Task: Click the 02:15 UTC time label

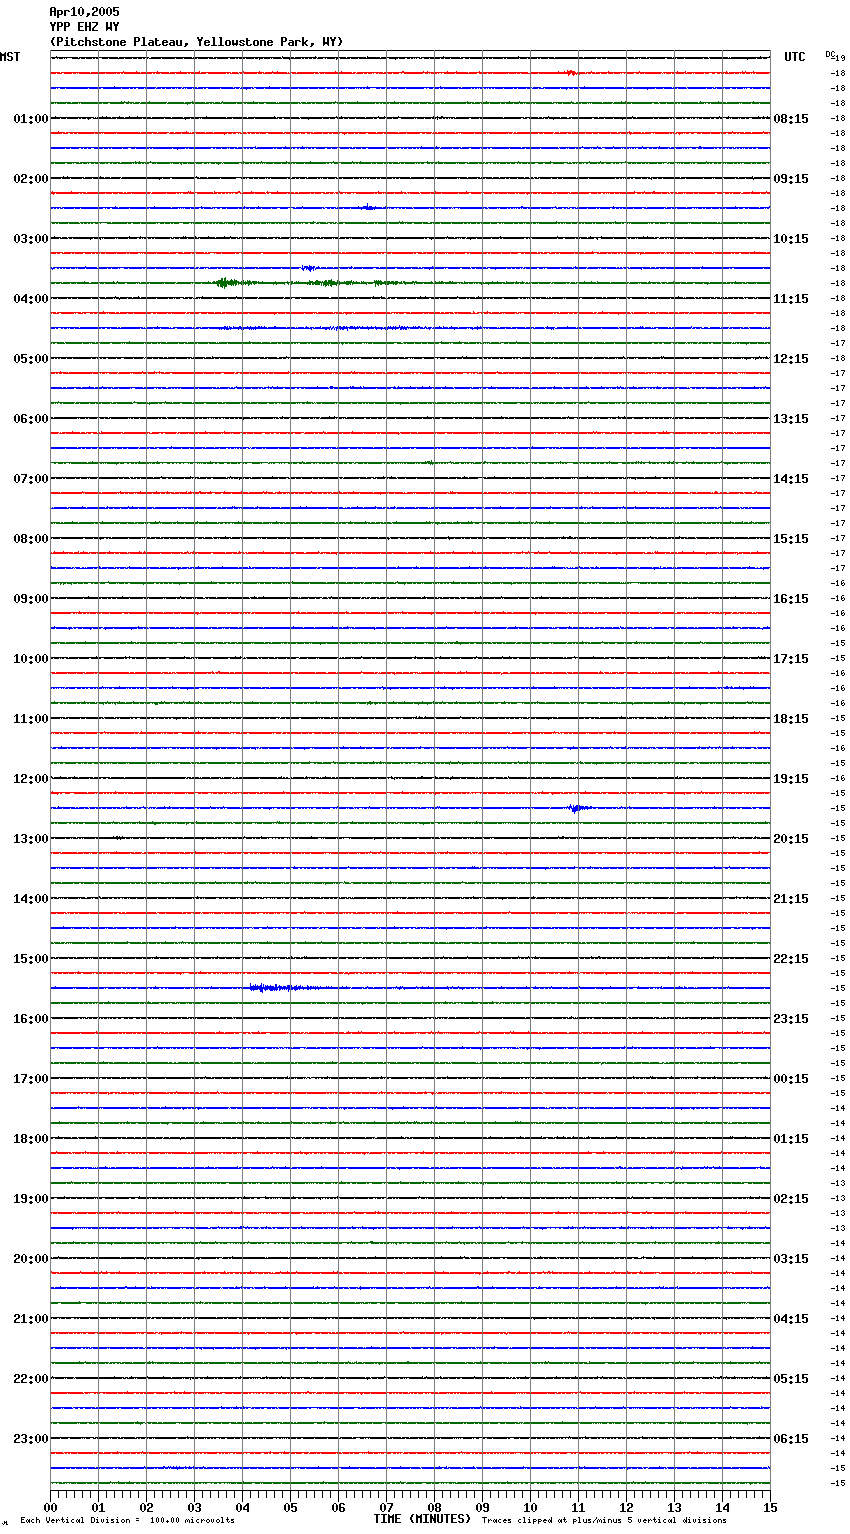Action: [791, 1199]
